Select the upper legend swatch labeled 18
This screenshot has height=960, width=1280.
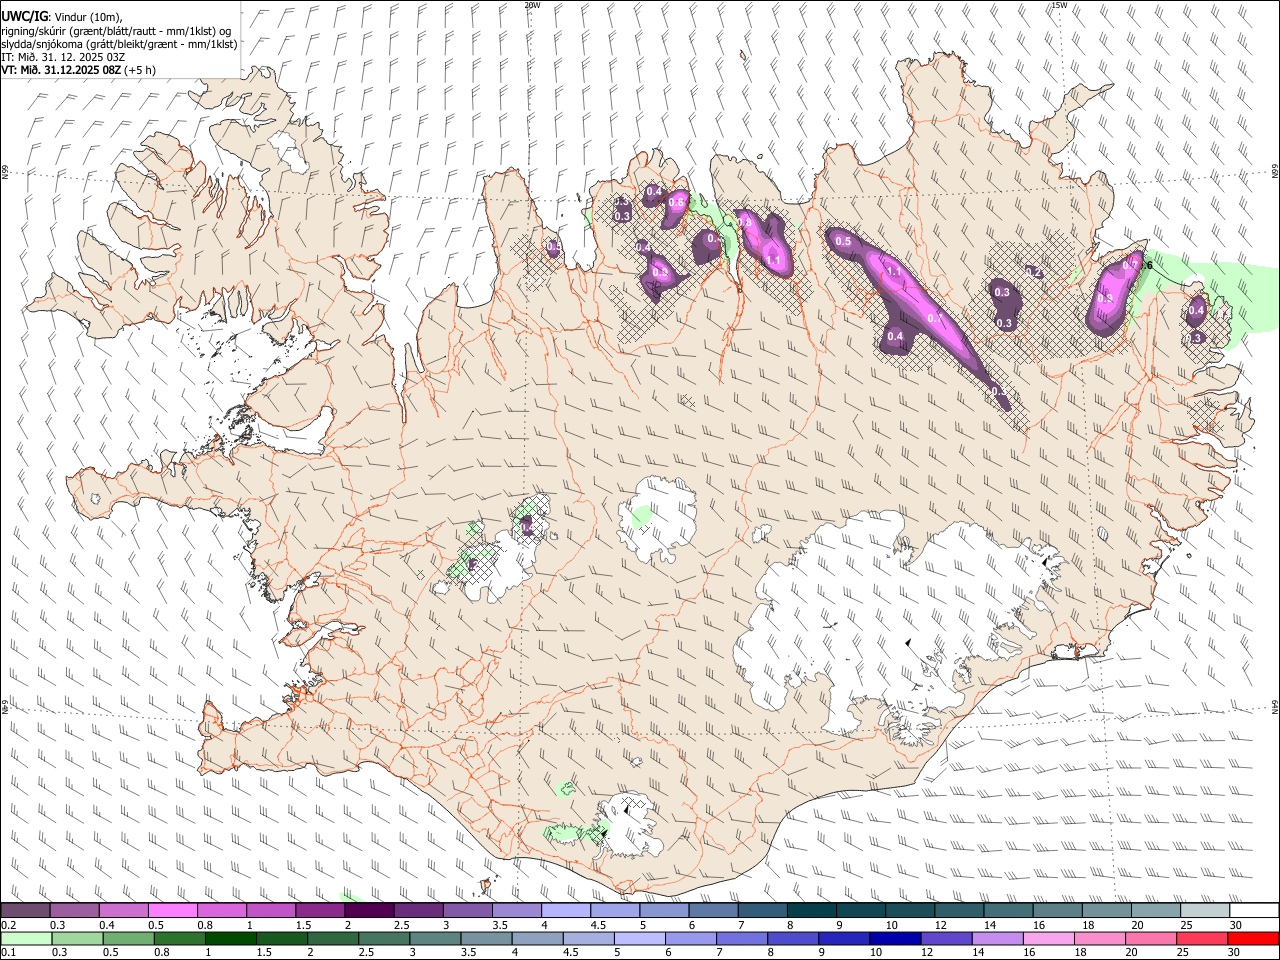1106,911
